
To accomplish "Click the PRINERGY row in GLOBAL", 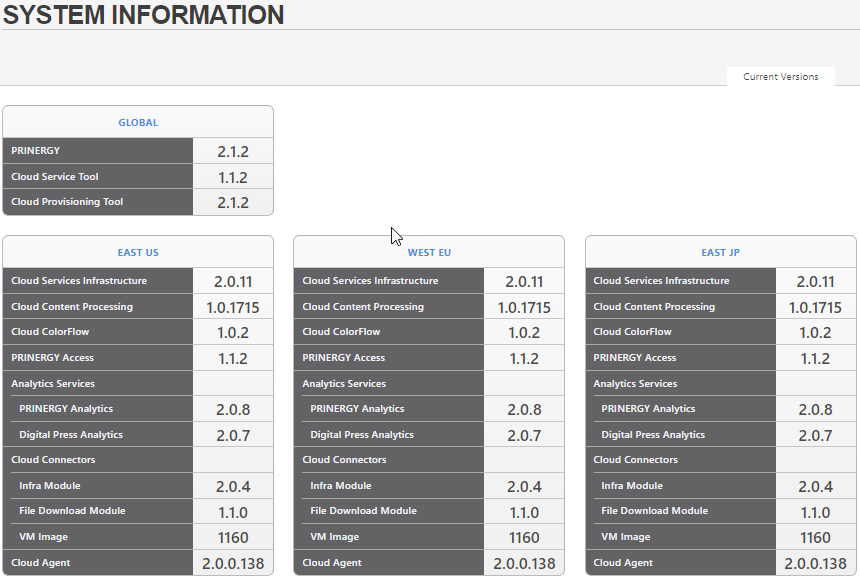I will point(138,151).
